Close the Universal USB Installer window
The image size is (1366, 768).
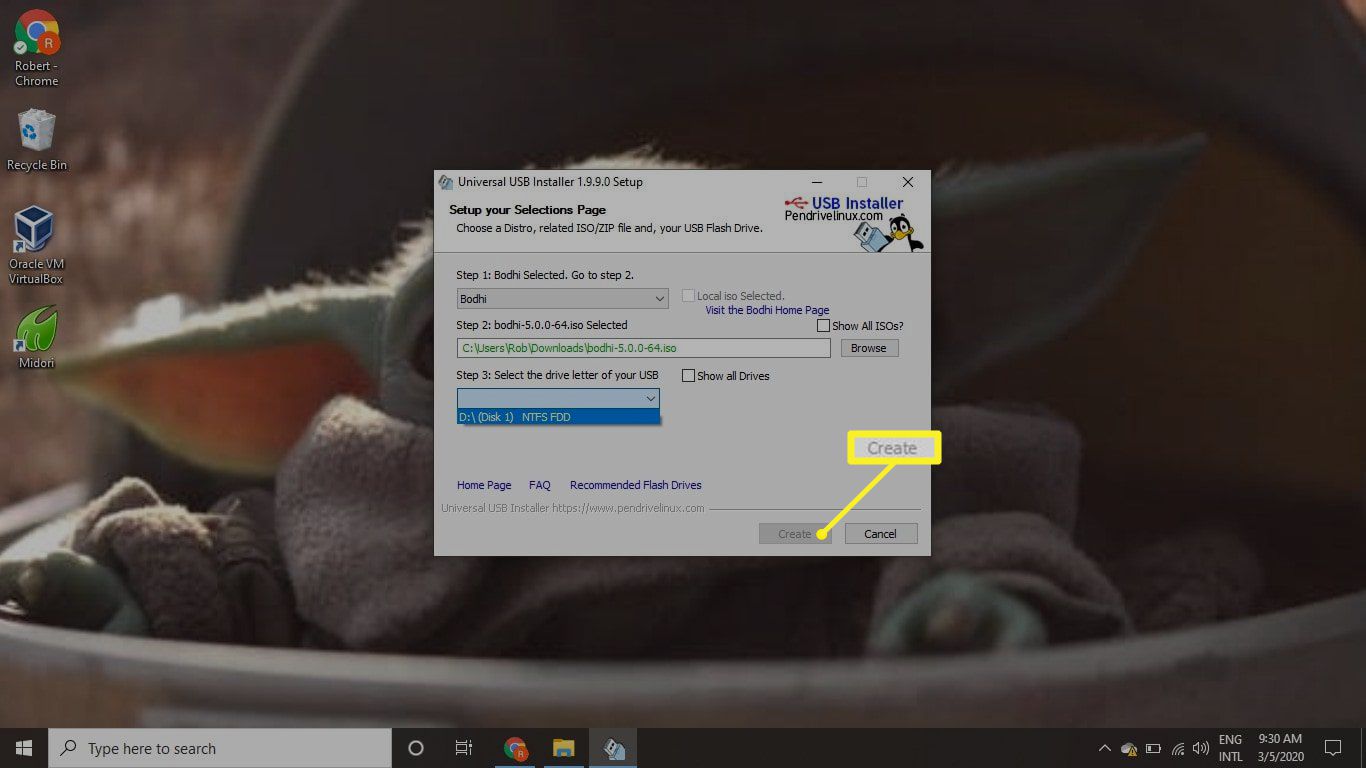(x=907, y=182)
